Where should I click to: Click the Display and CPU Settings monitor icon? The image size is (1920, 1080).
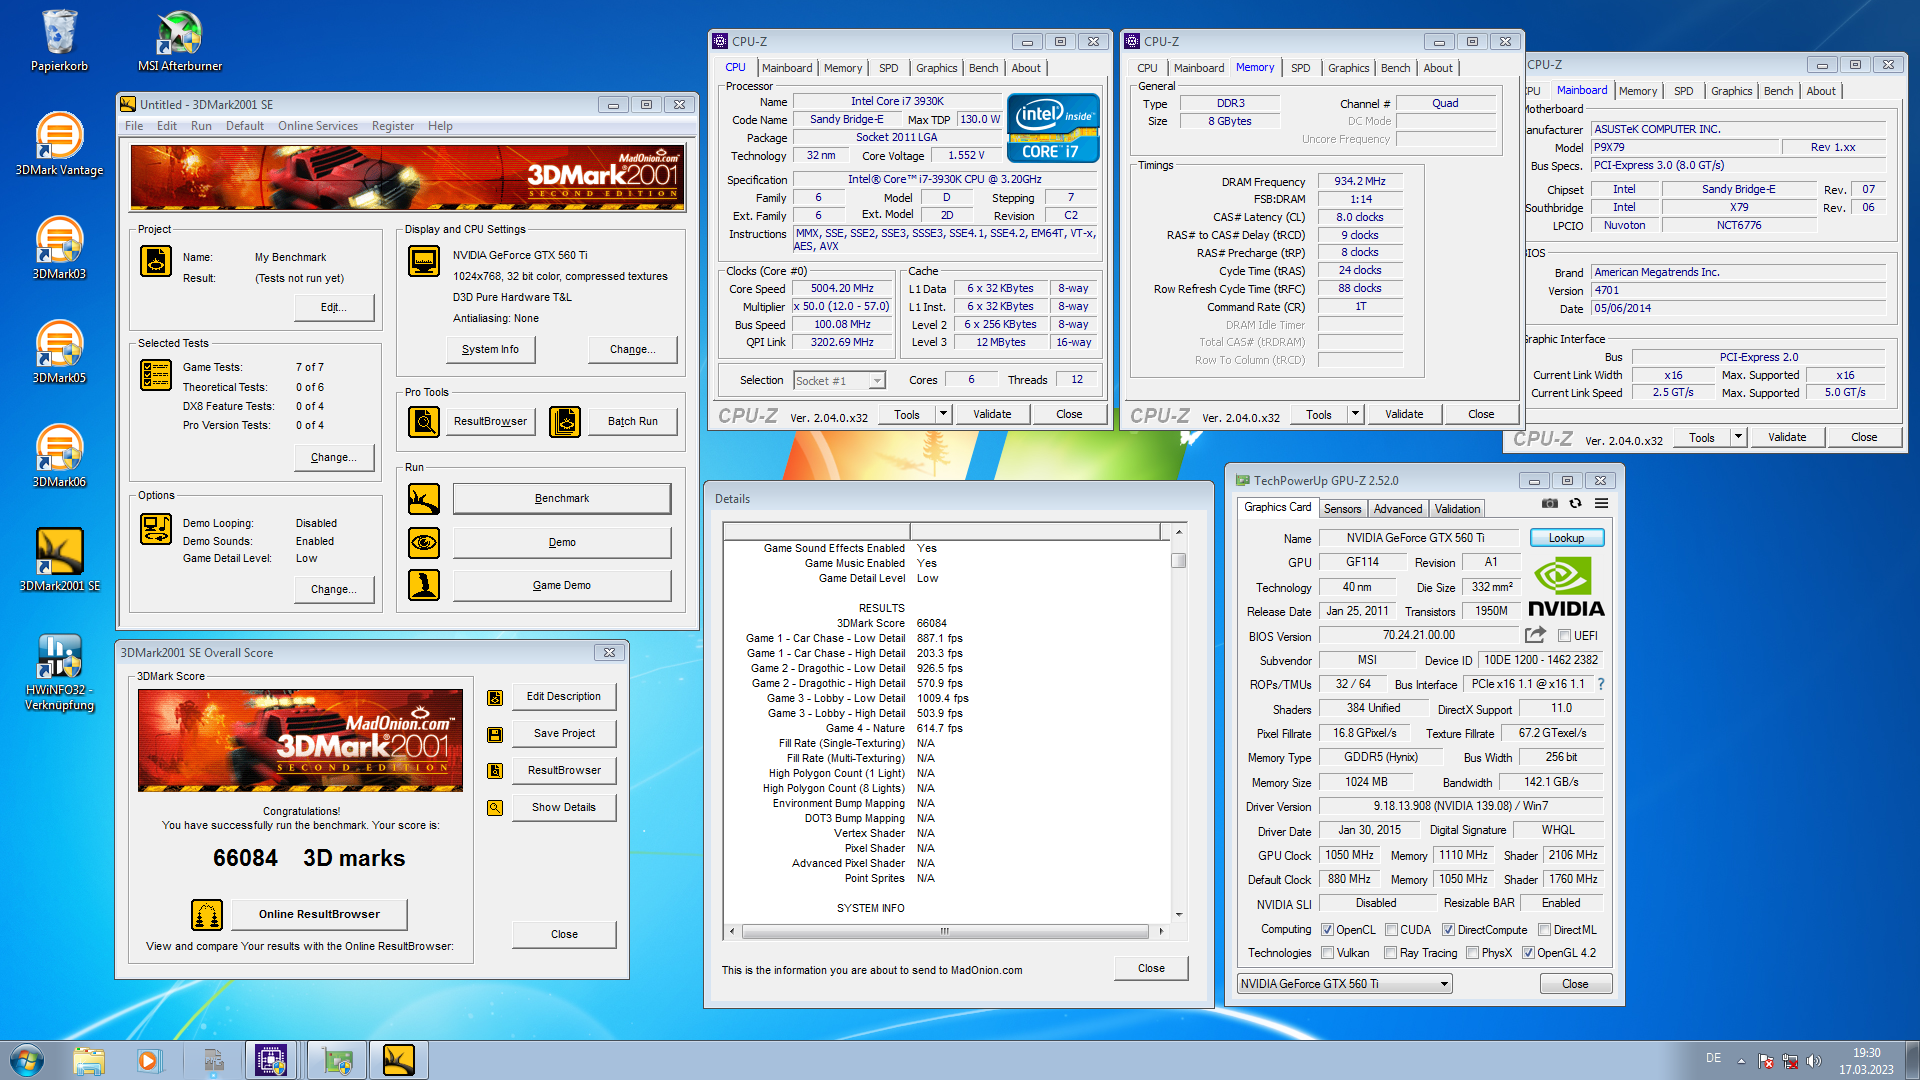pos(424,261)
